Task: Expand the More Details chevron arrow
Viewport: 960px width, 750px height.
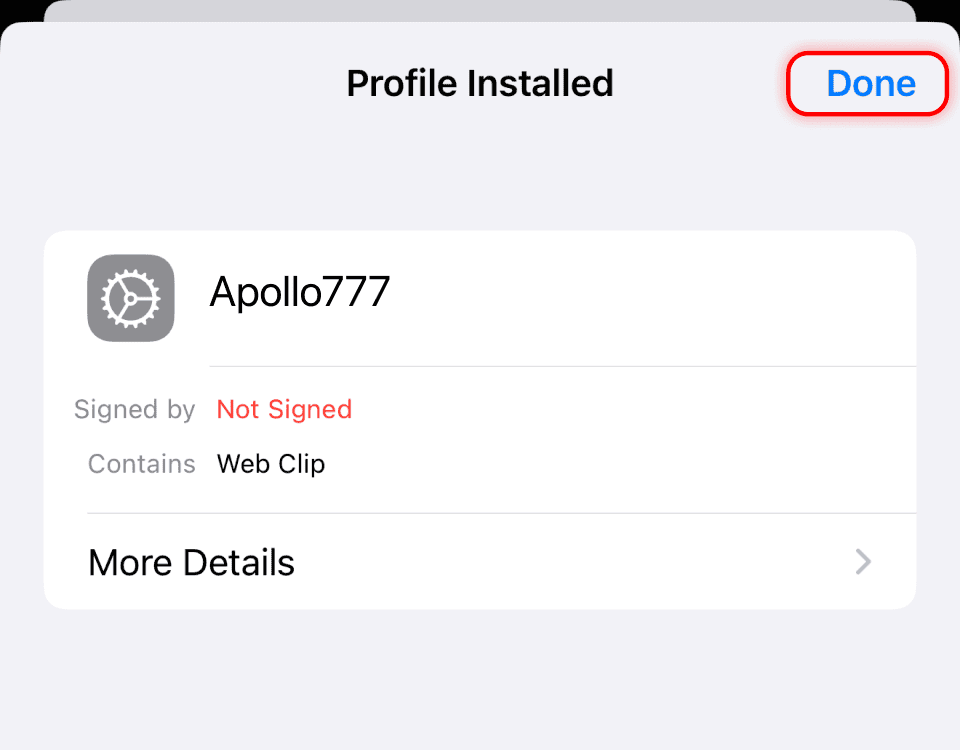Action: point(863,562)
